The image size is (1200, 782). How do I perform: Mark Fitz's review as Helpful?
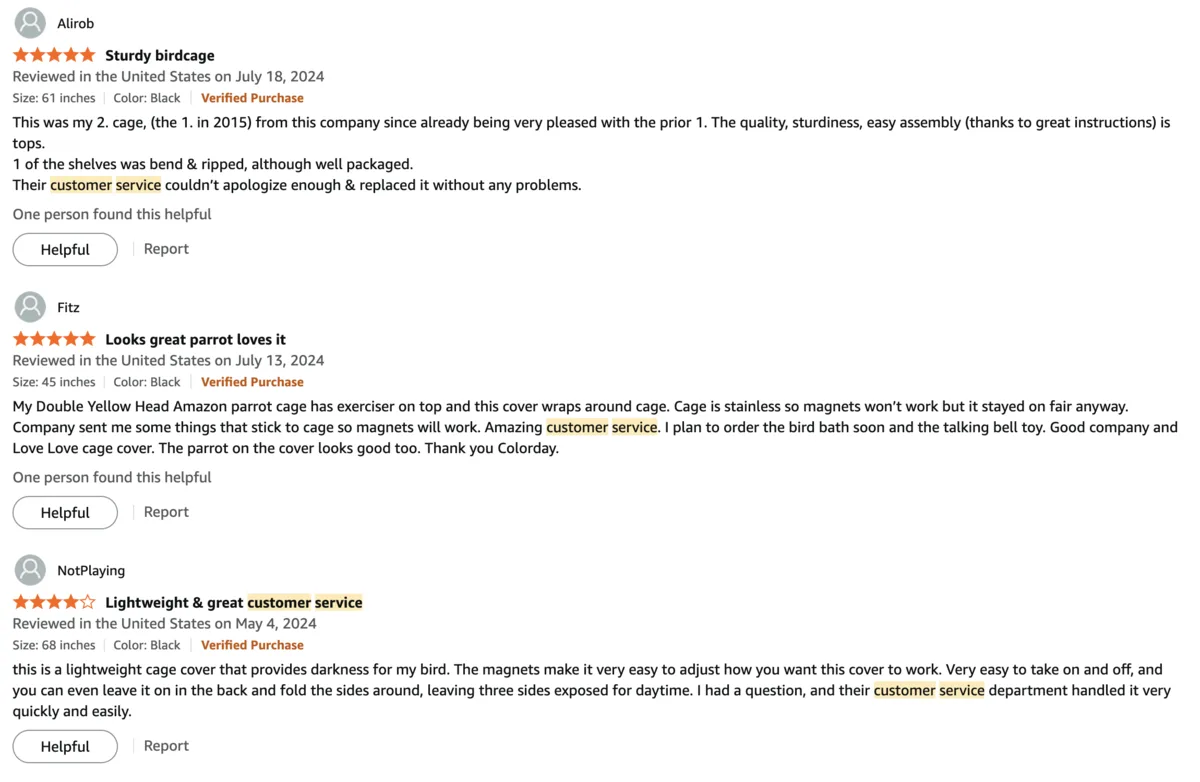tap(64, 512)
